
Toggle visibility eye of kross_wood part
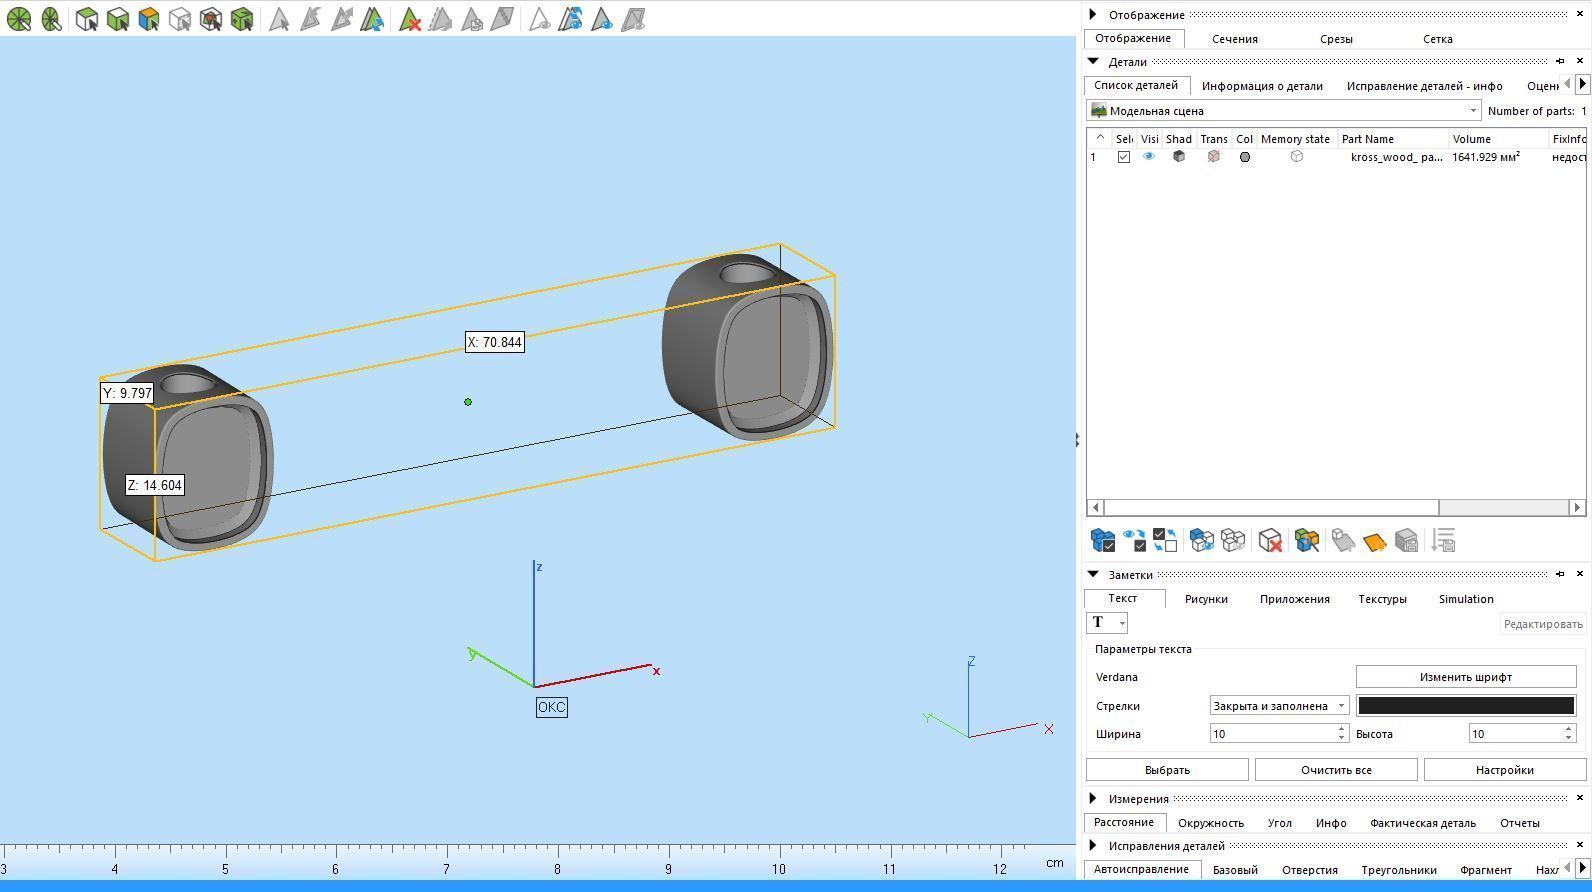1149,157
